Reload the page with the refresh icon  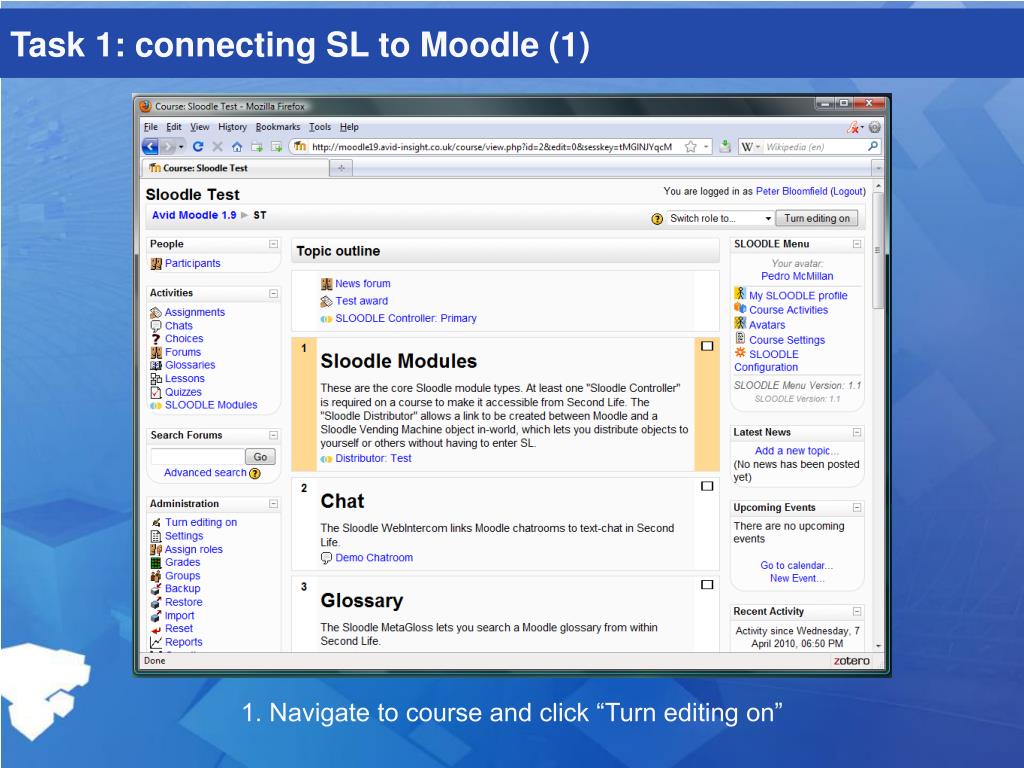(198, 146)
